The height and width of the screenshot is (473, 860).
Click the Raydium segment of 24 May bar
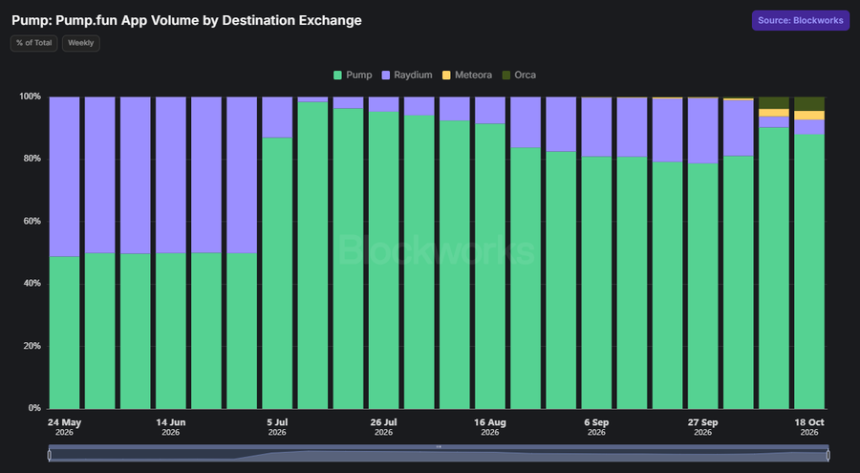tap(64, 177)
